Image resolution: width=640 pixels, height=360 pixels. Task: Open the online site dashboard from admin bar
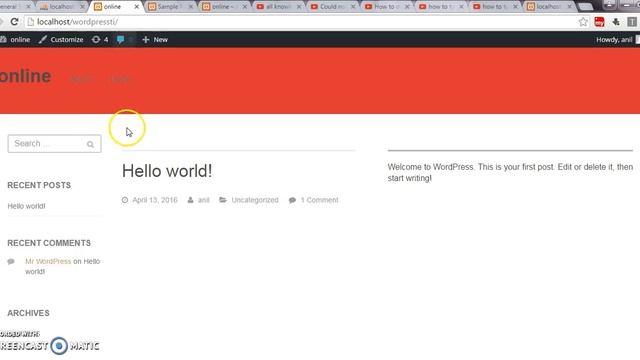point(16,40)
